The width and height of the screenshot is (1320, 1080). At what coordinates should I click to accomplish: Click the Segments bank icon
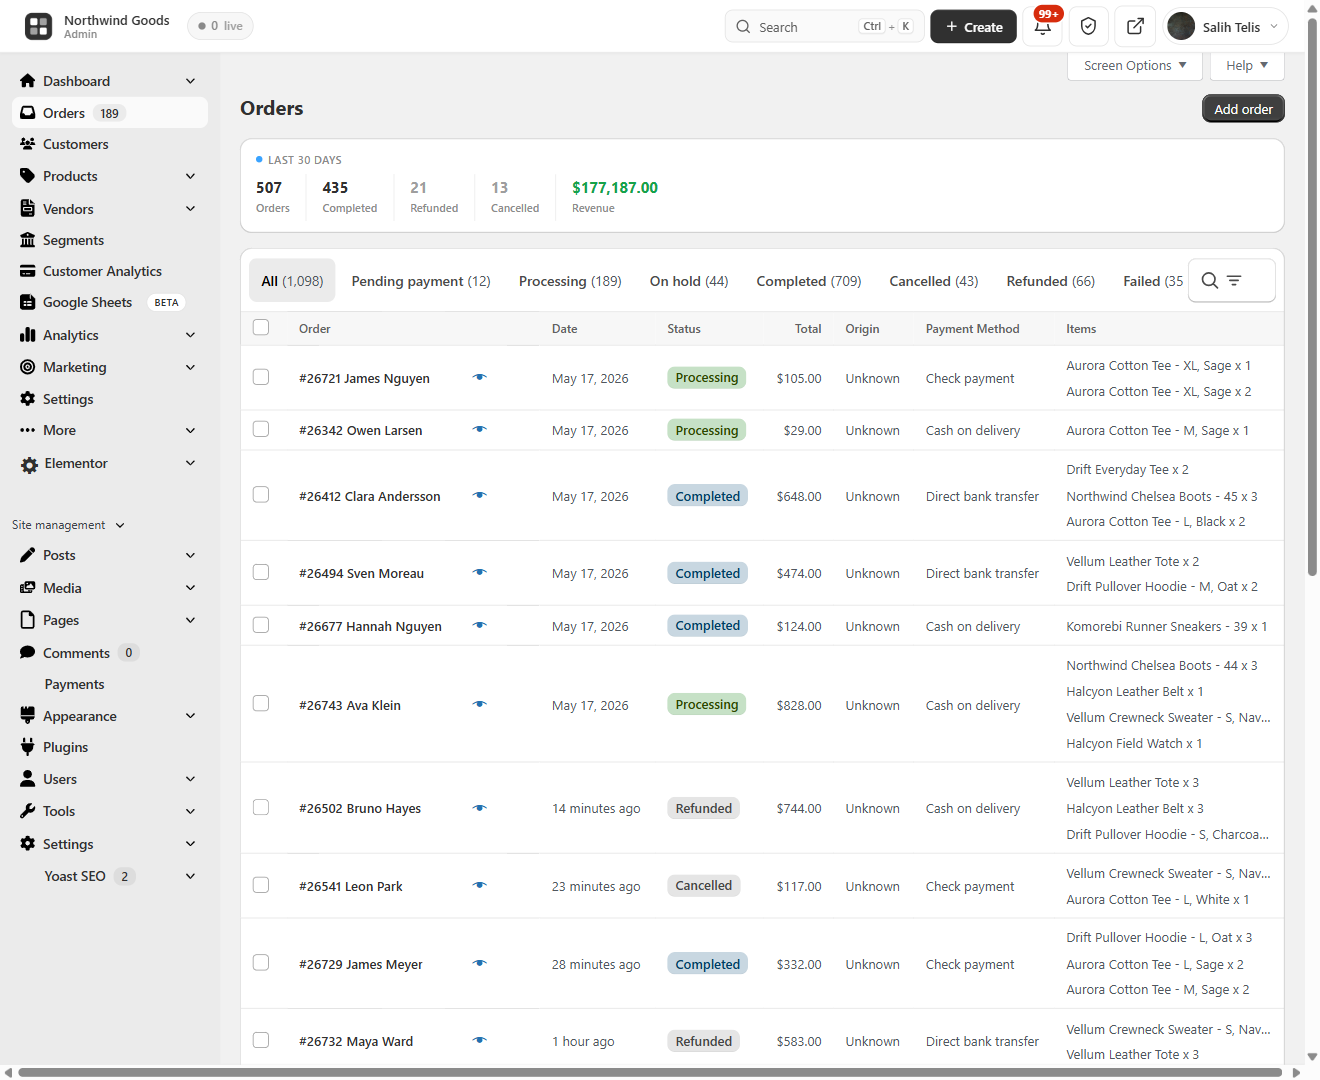[x=28, y=240]
